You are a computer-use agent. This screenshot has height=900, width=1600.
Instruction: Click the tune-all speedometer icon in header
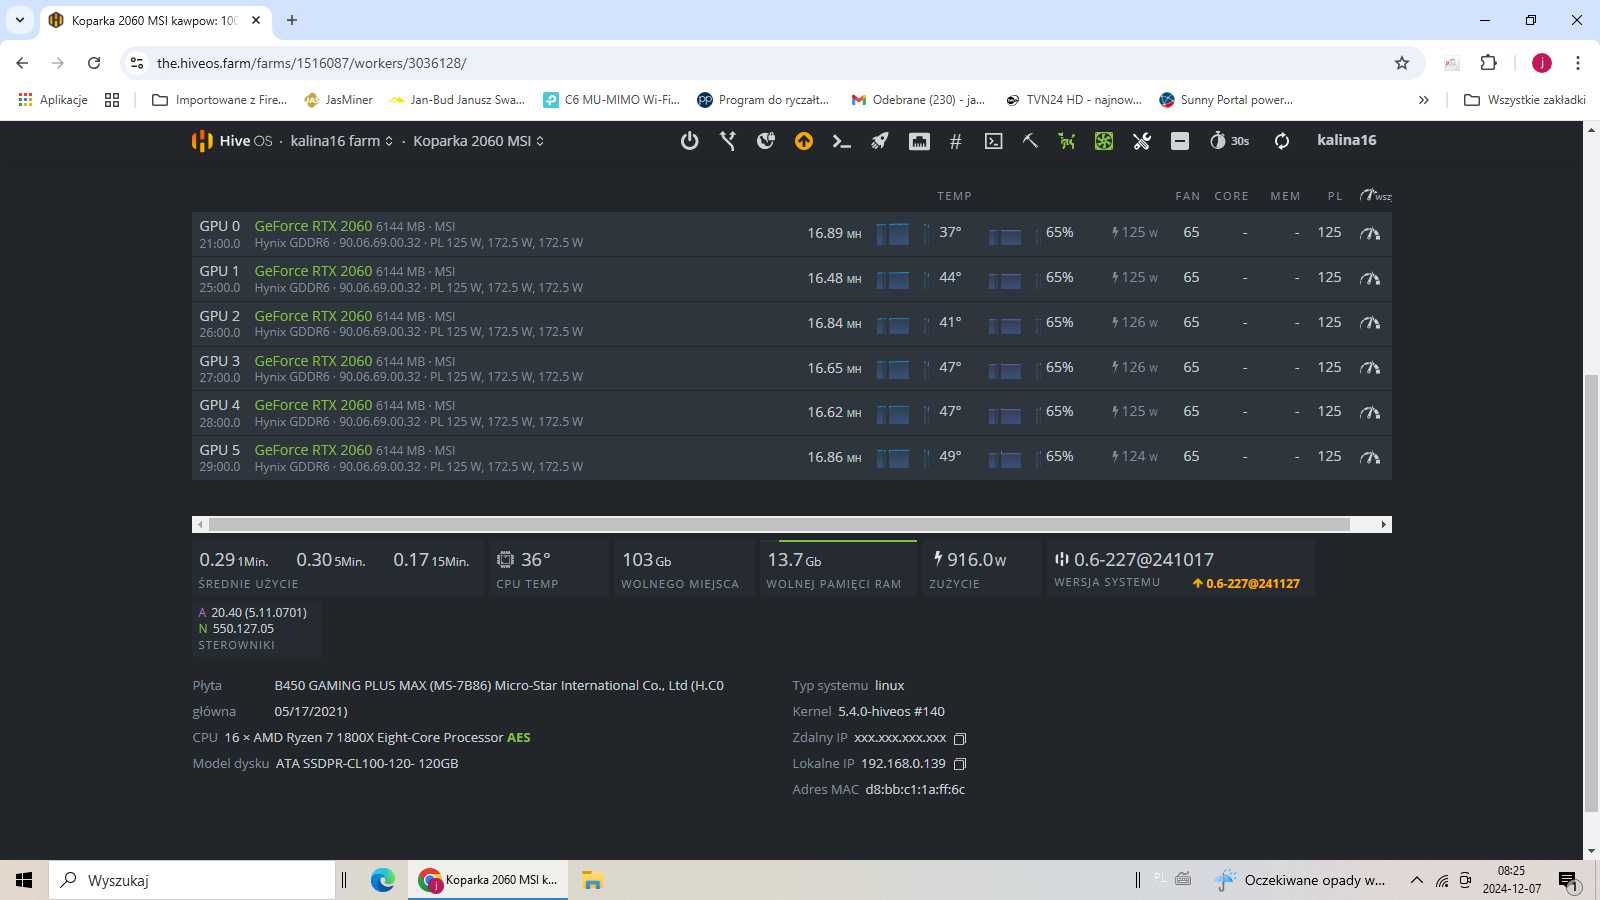1375,195
